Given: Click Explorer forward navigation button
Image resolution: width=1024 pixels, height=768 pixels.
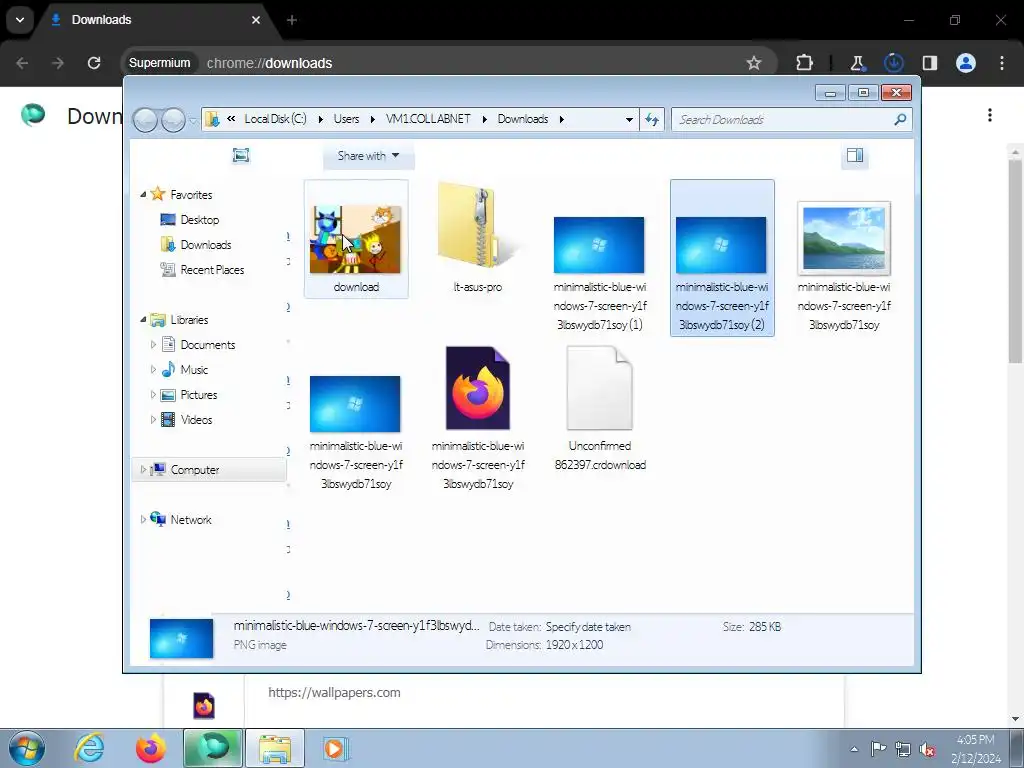Looking at the screenshot, I should 173,120.
